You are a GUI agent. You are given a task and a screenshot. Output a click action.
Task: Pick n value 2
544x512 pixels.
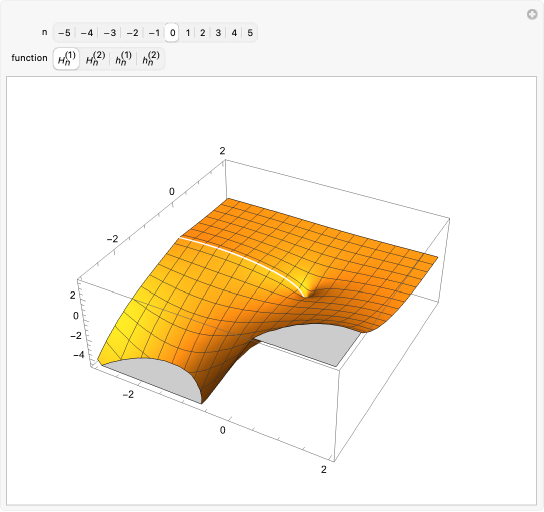[x=203, y=33]
